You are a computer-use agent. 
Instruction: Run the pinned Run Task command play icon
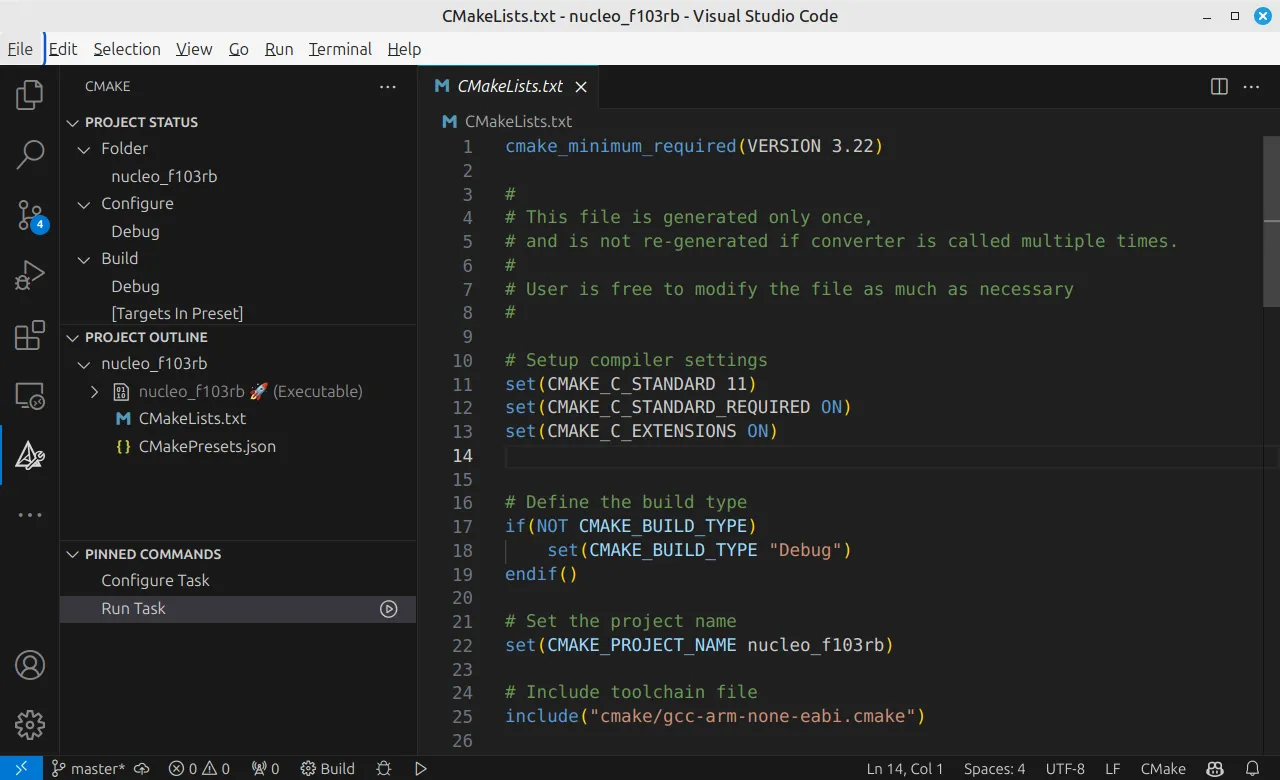[389, 609]
